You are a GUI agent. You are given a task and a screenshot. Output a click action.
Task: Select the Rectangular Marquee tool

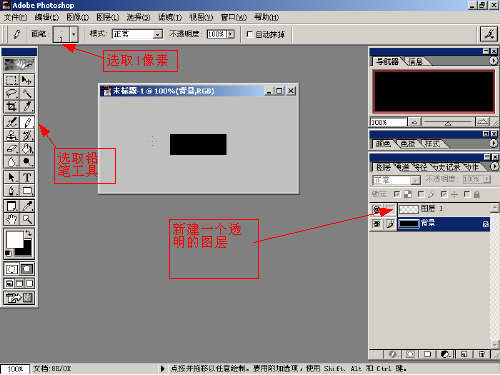pos(11,80)
